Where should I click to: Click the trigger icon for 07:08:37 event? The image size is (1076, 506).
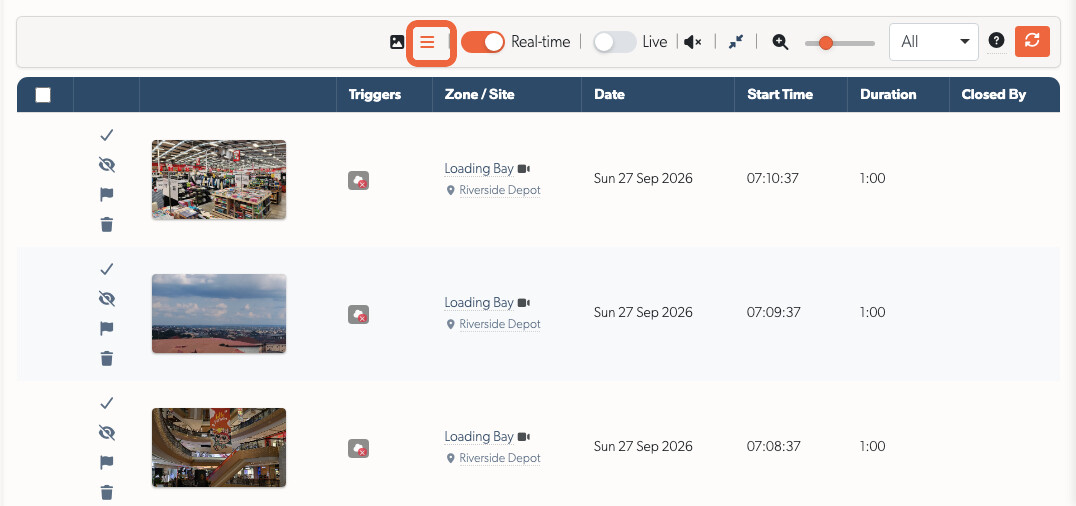click(x=358, y=448)
